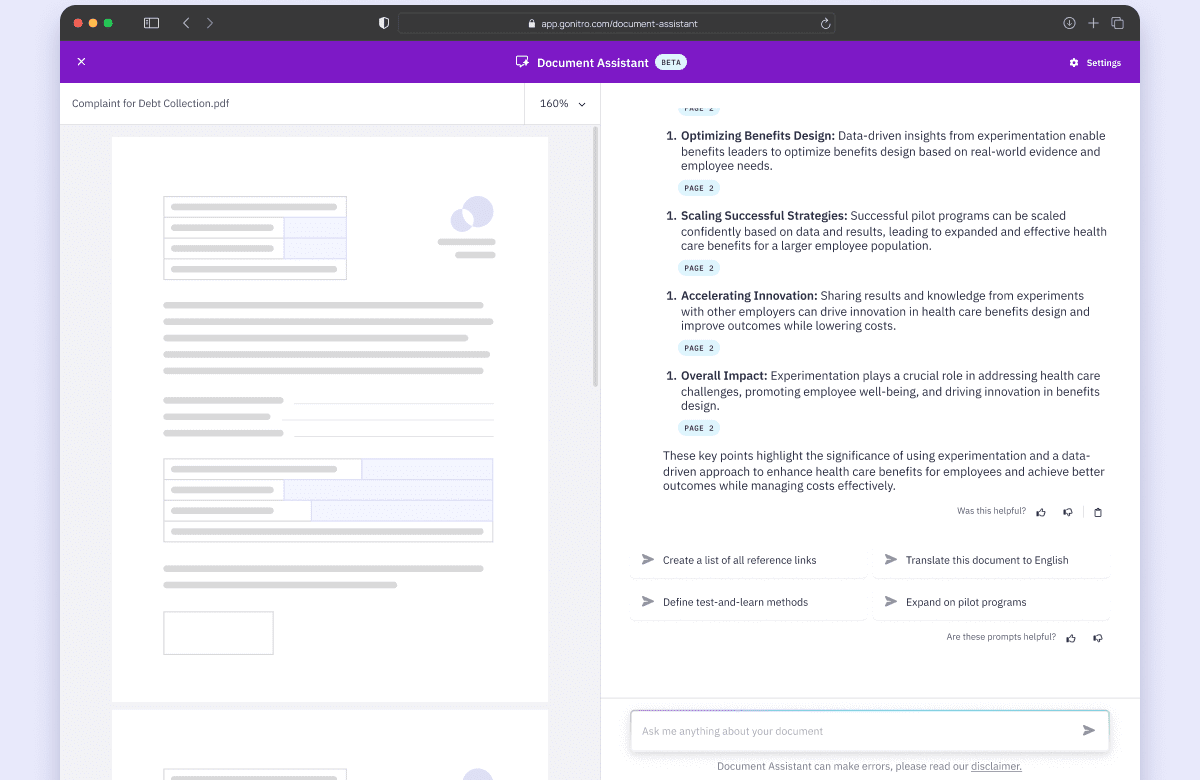Go back in browser history
Viewport: 1200px width, 780px height.
click(186, 23)
